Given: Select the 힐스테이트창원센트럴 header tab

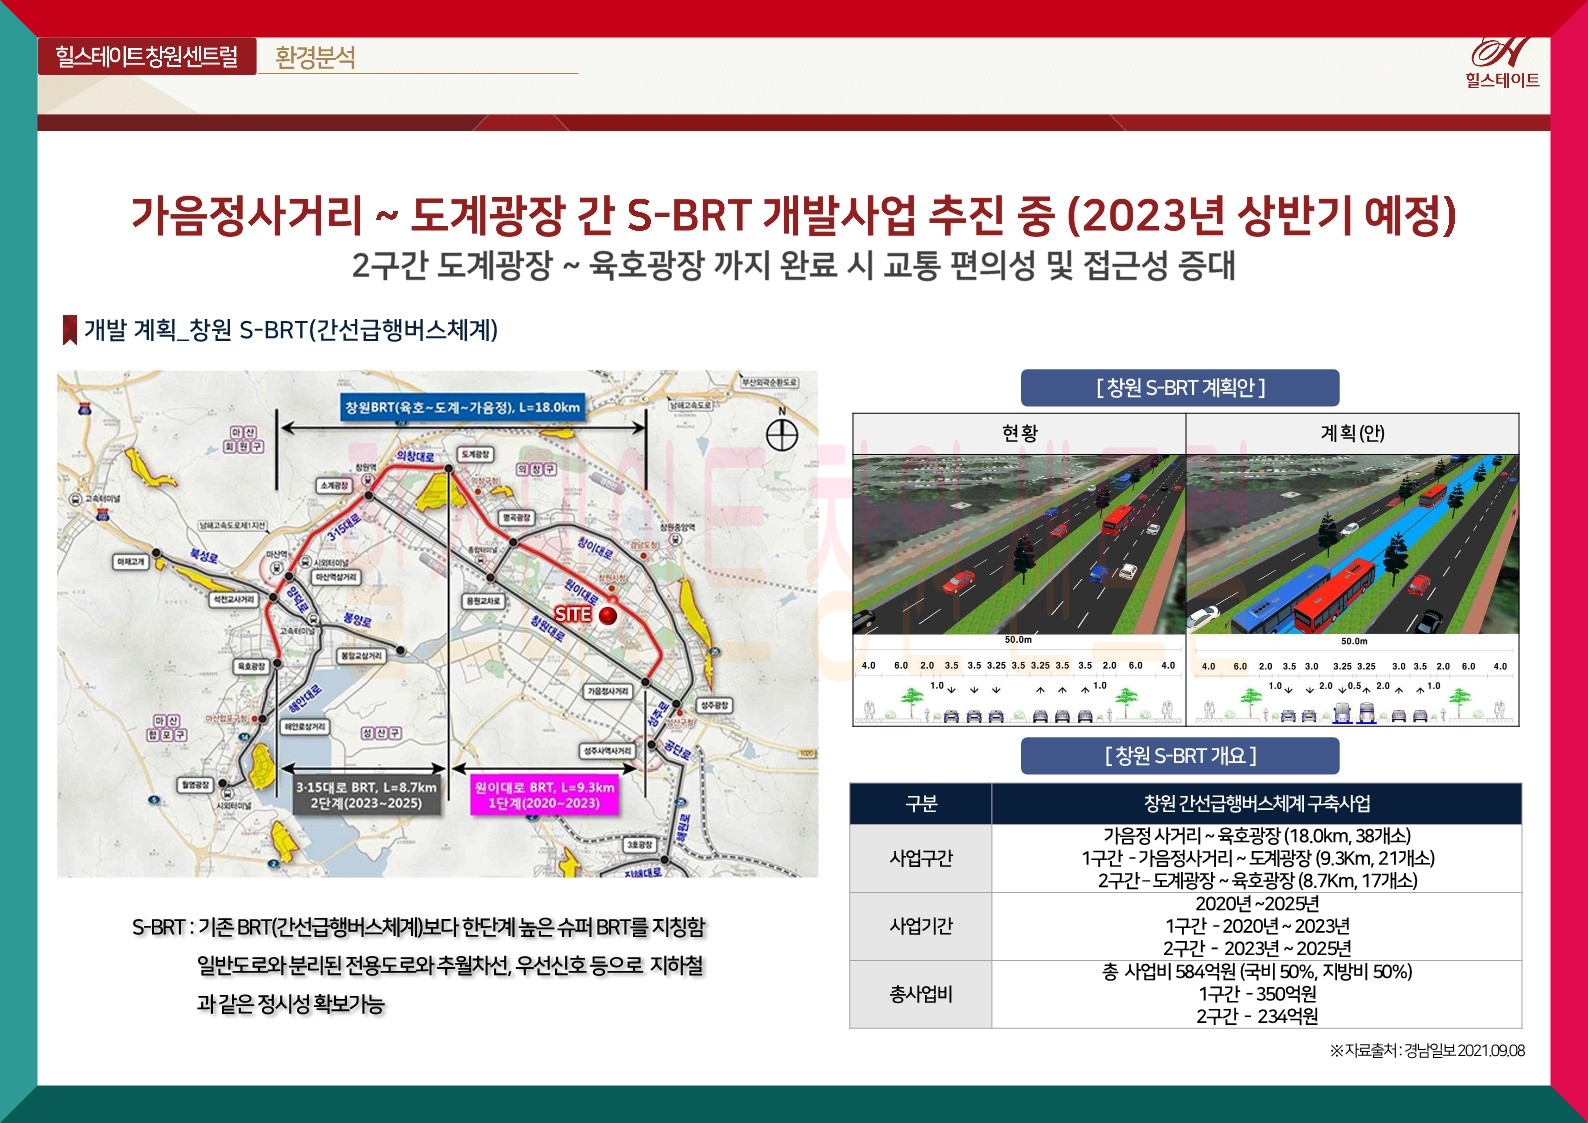Looking at the screenshot, I should point(147,56).
